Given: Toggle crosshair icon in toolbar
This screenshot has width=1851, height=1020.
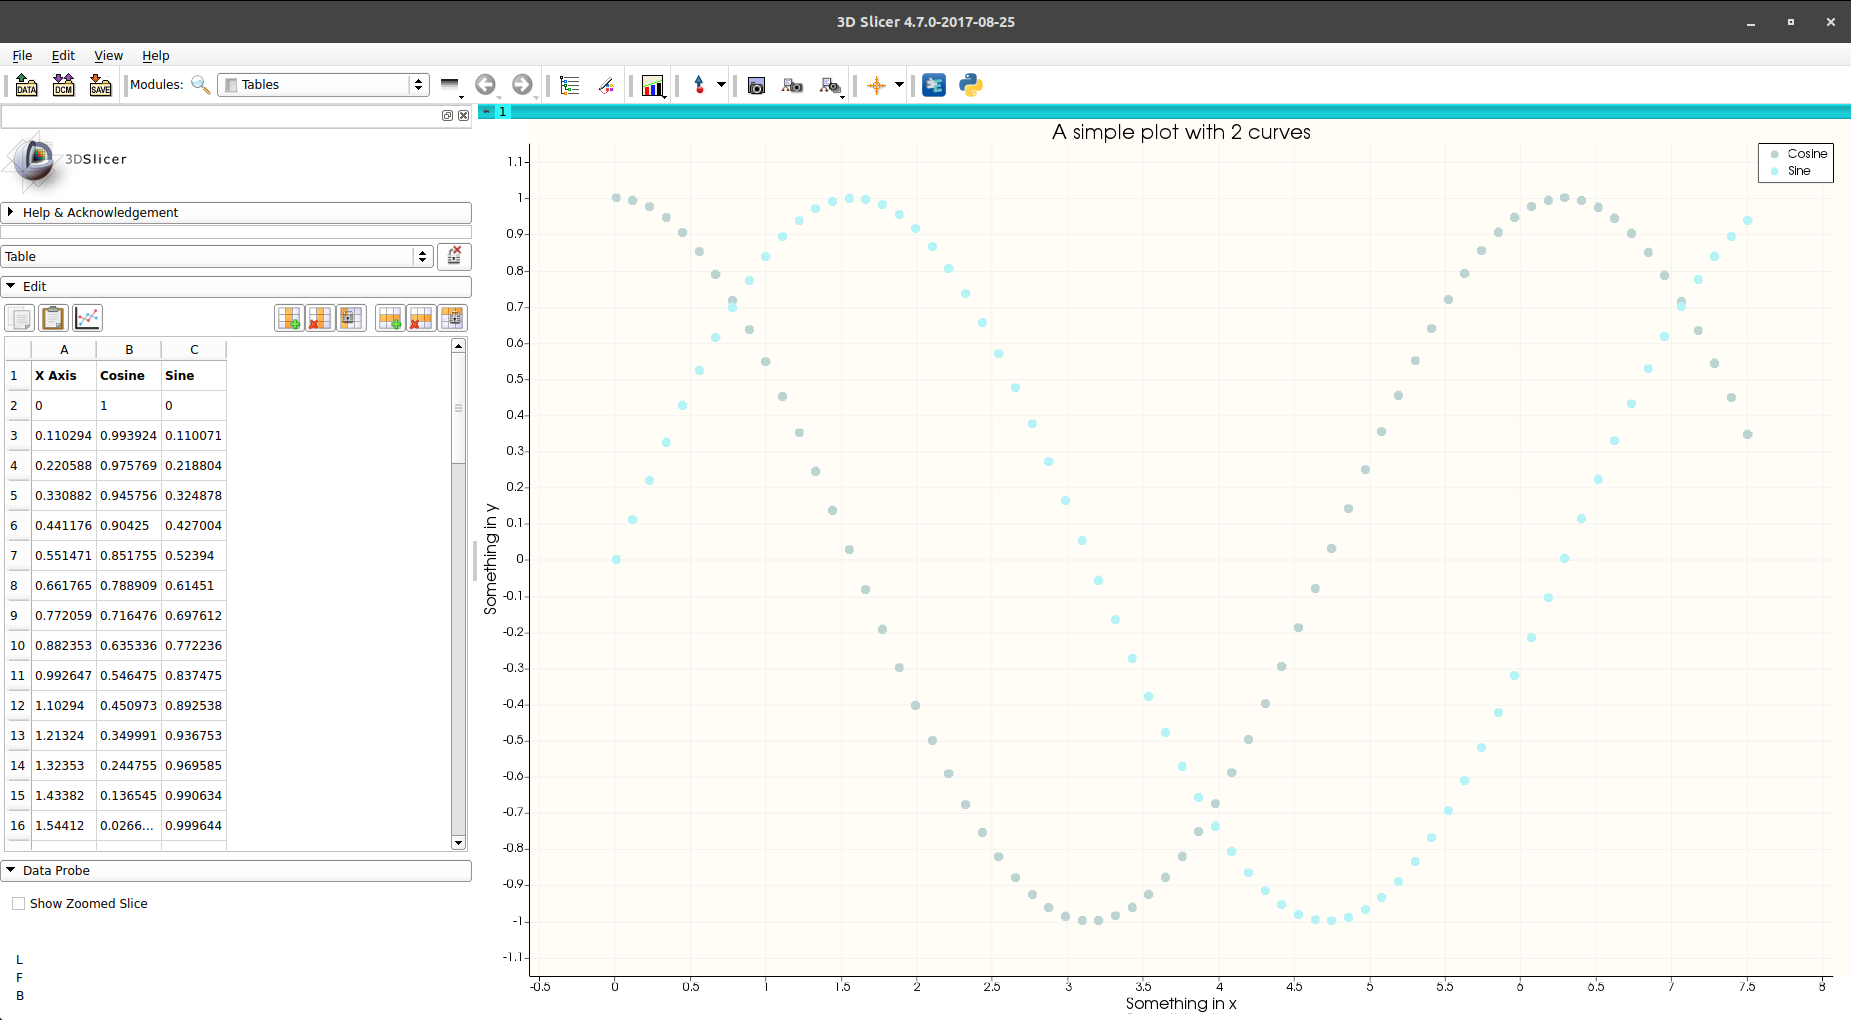Looking at the screenshot, I should 877,86.
